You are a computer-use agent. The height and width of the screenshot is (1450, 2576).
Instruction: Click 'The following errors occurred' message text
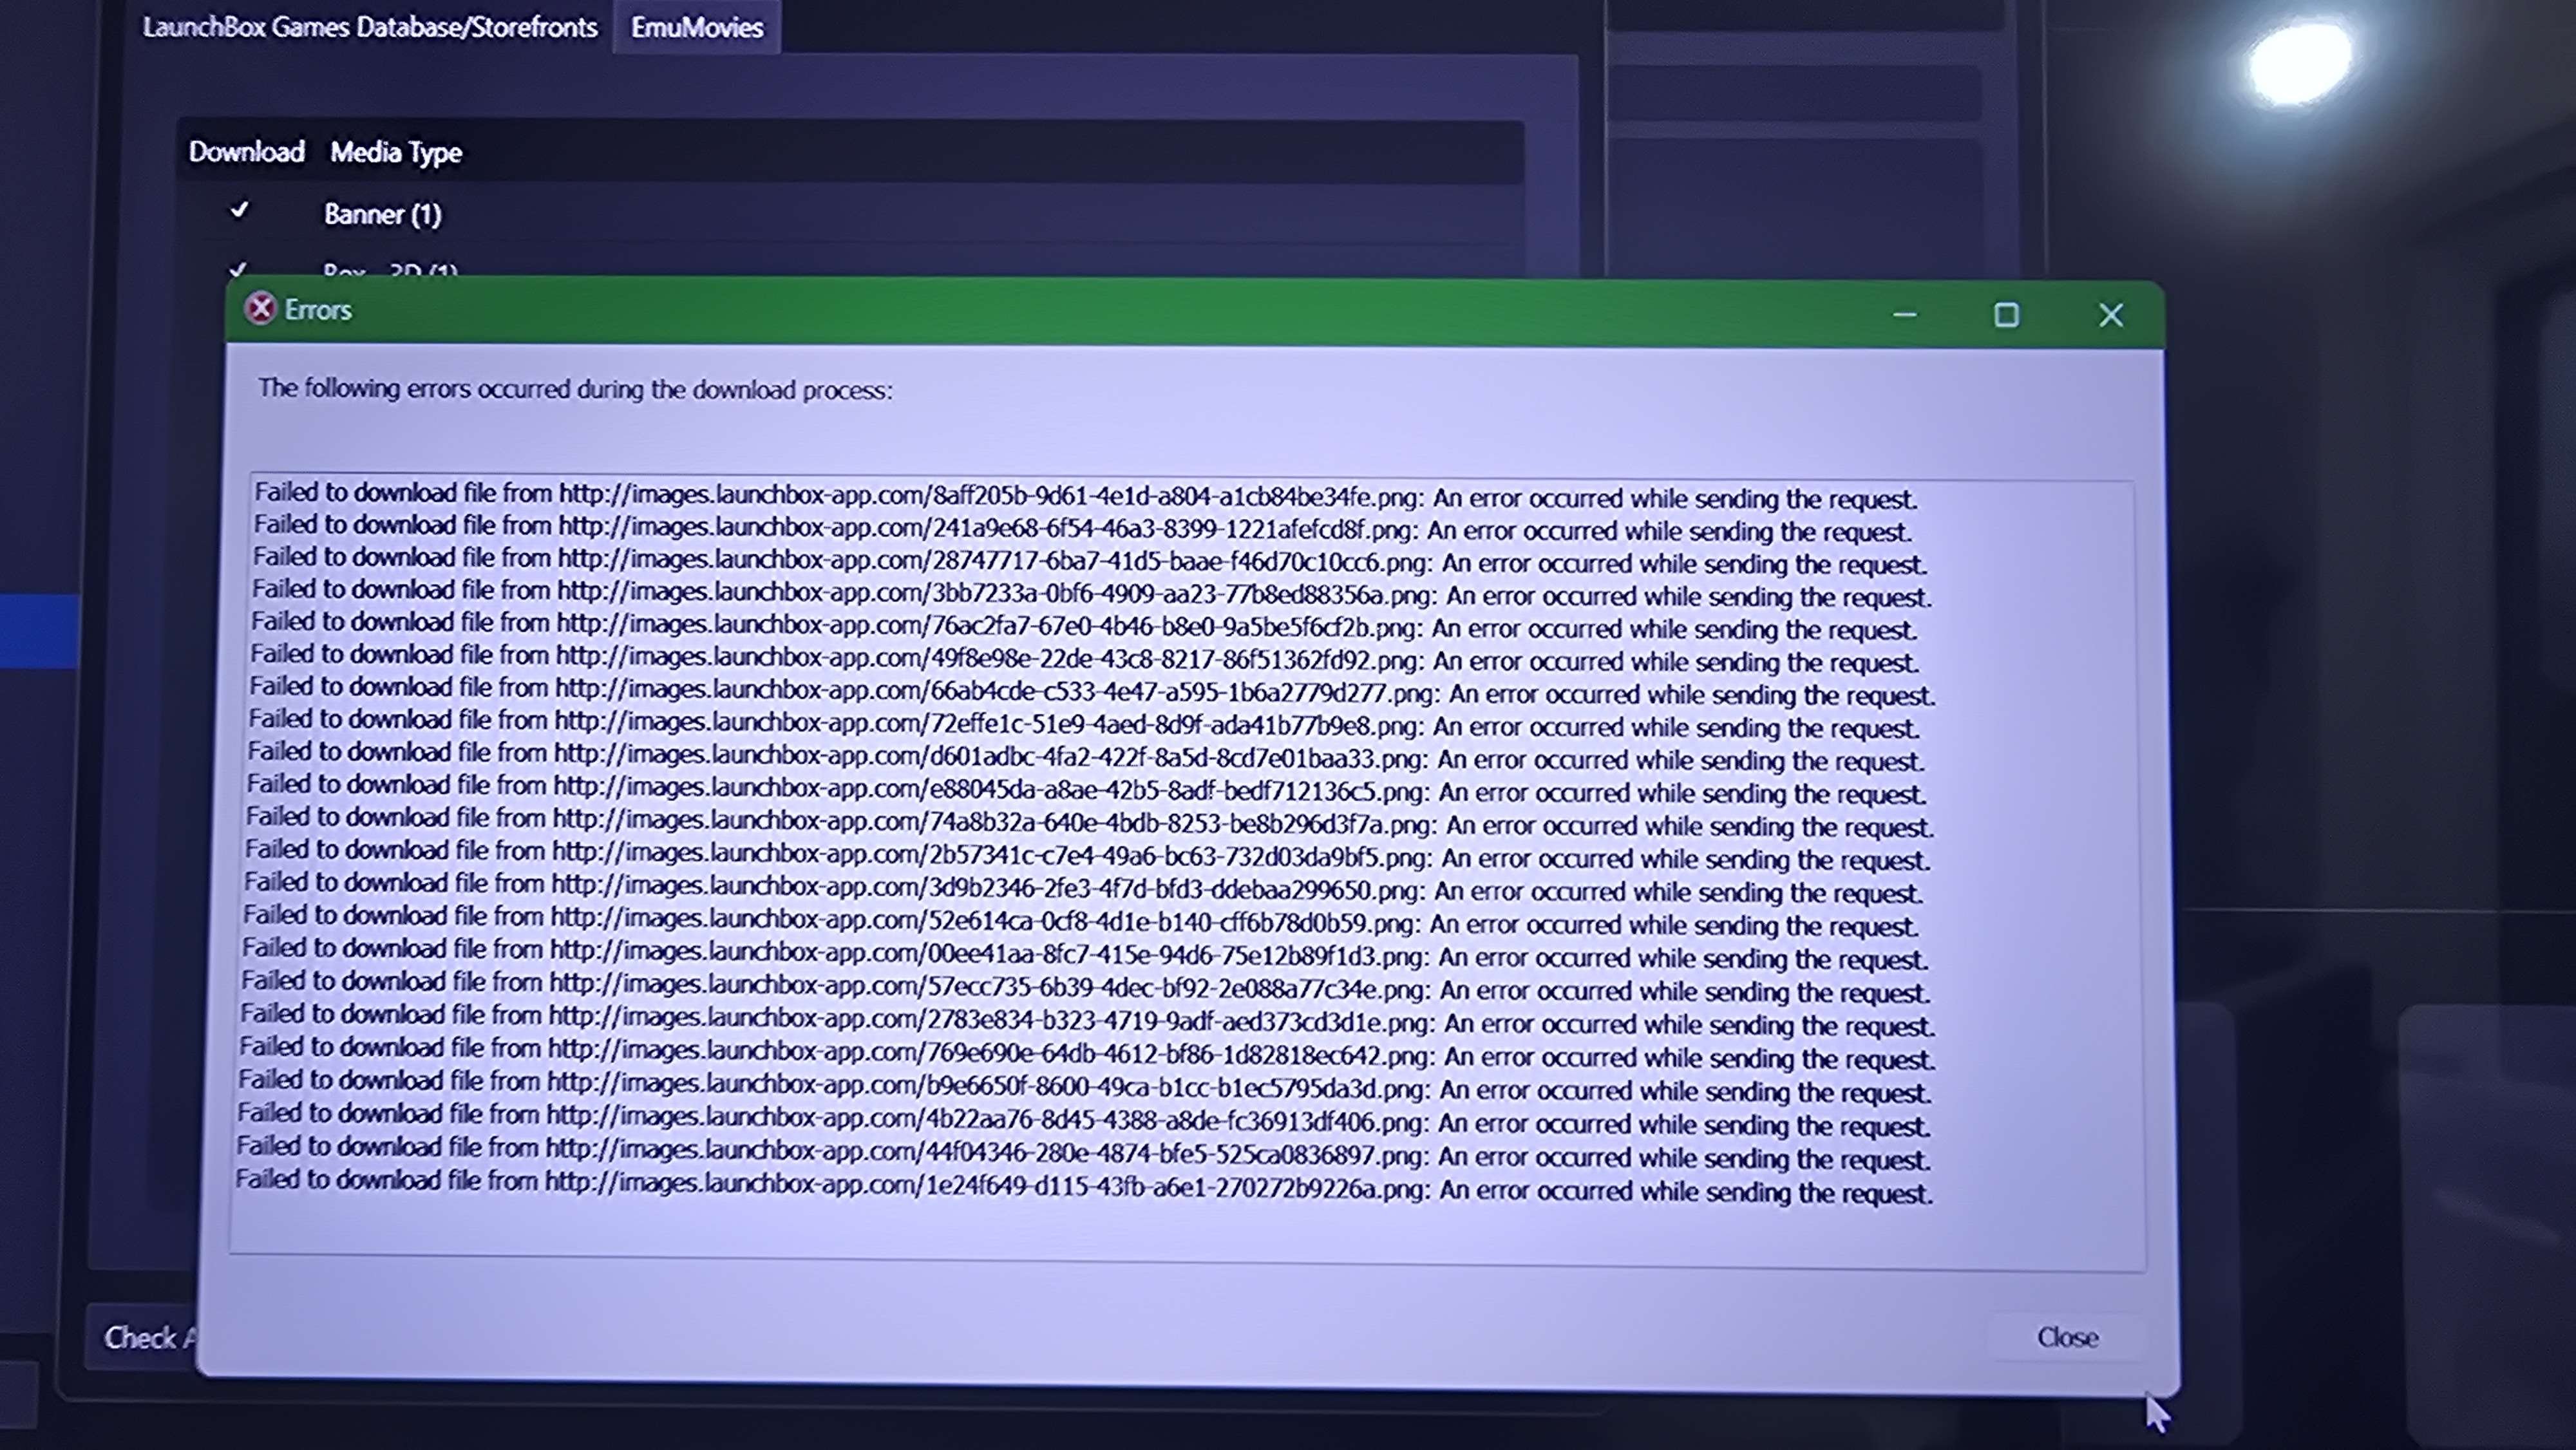tap(575, 389)
